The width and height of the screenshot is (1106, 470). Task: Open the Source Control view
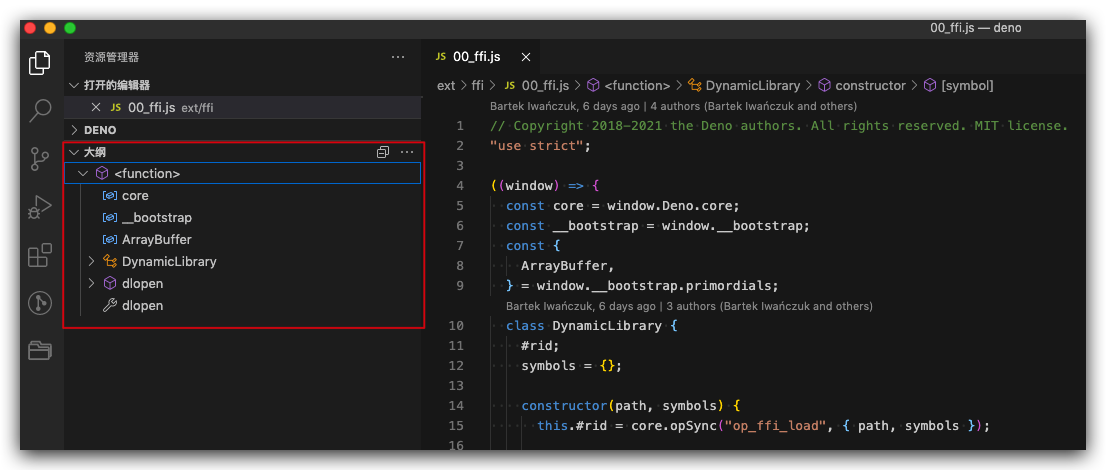point(40,159)
